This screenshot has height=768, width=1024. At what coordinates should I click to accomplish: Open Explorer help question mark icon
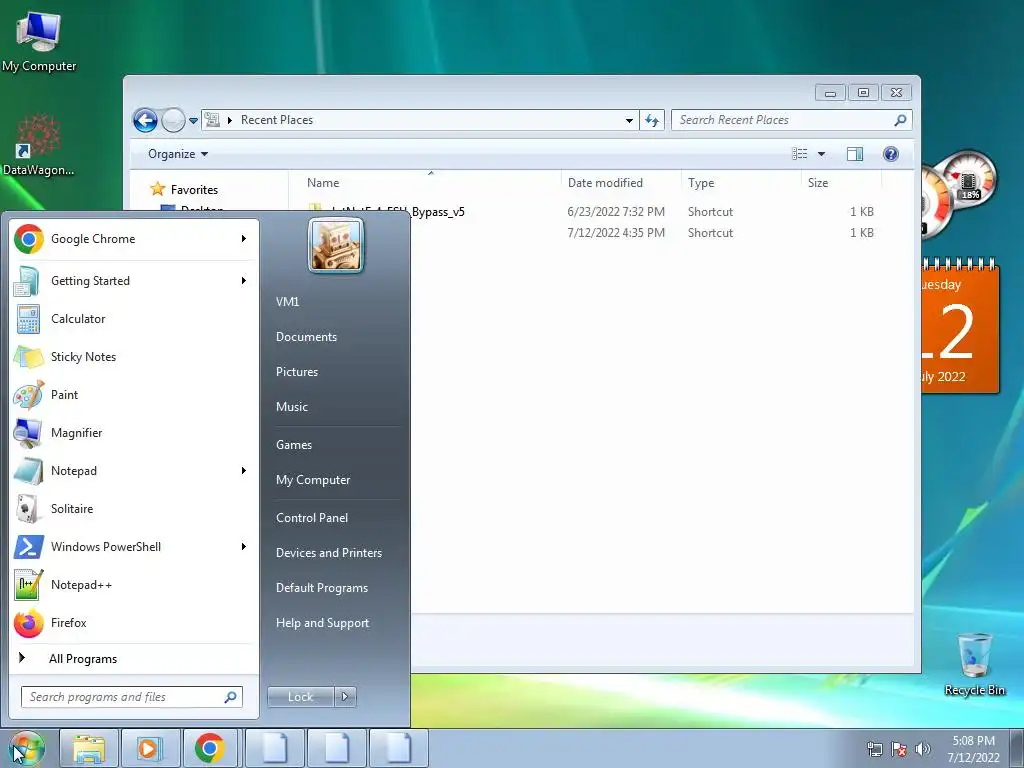click(x=891, y=153)
